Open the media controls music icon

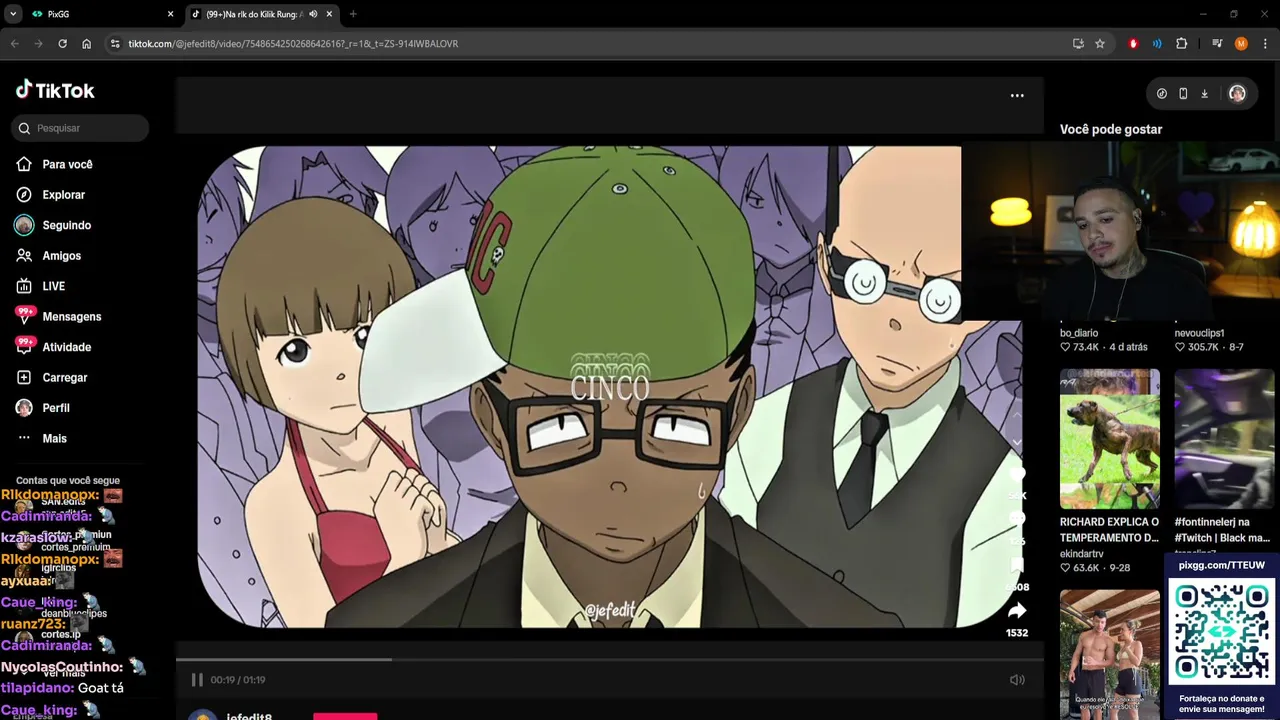coord(1217,44)
